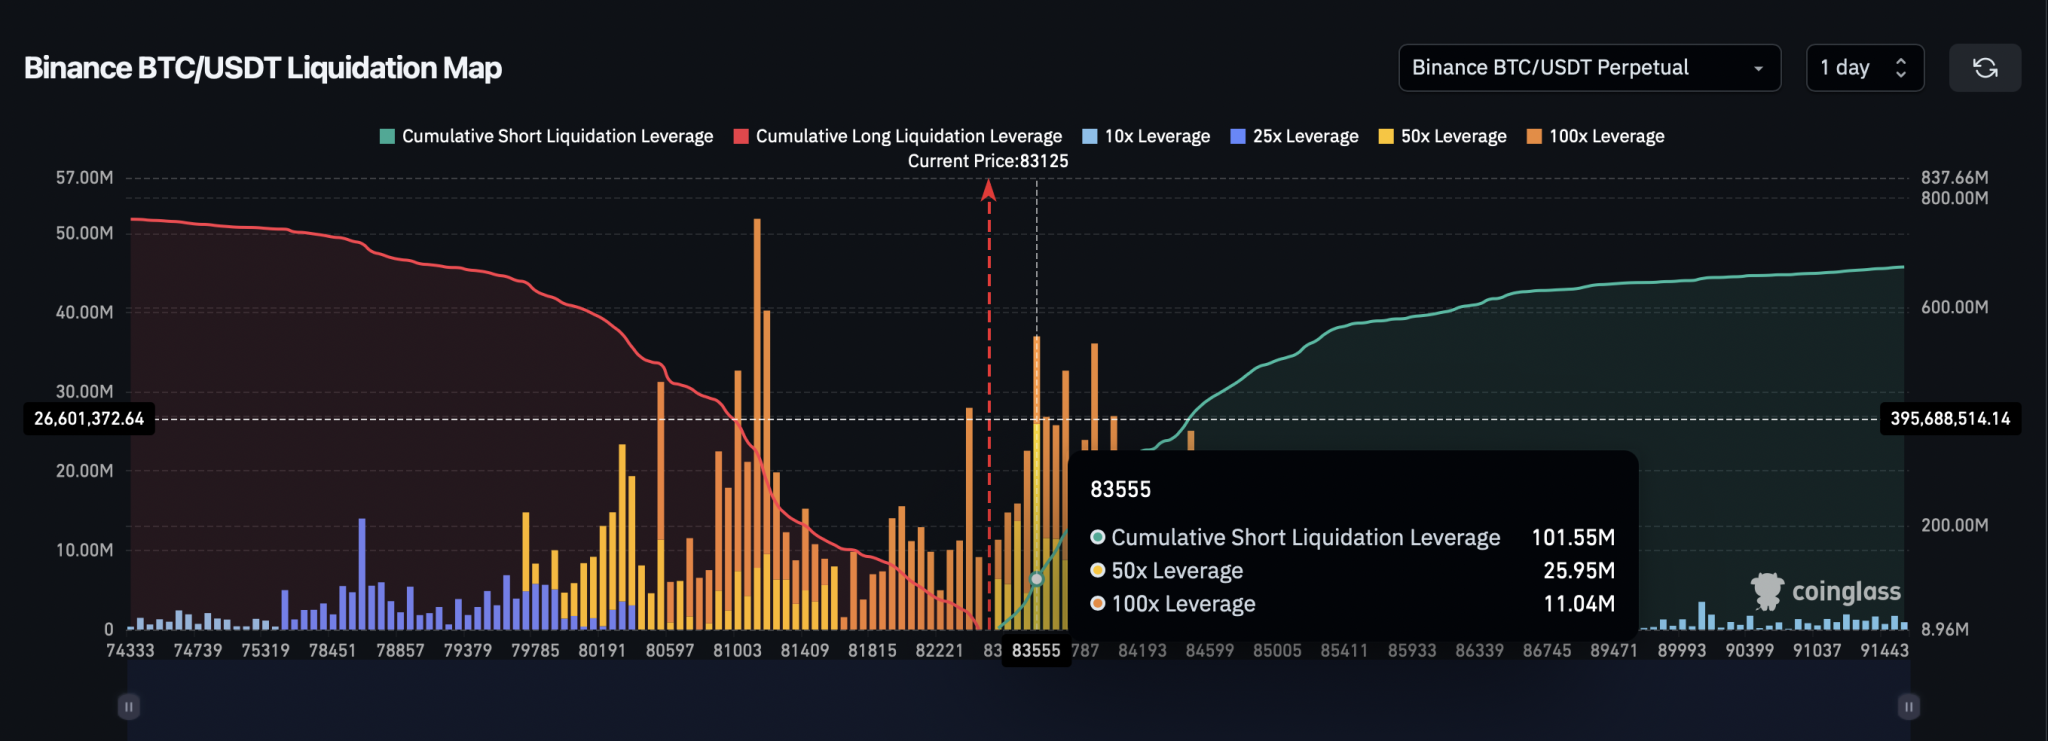
Task: Open the Binance BTC/USDT Perpetual pair dropdown
Action: point(1589,68)
